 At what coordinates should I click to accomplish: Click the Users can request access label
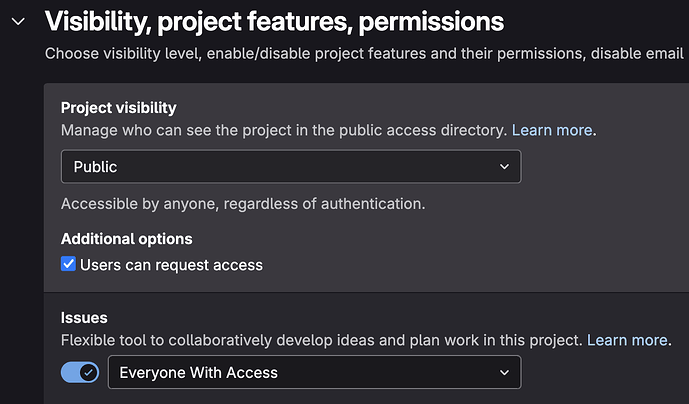[x=171, y=265]
